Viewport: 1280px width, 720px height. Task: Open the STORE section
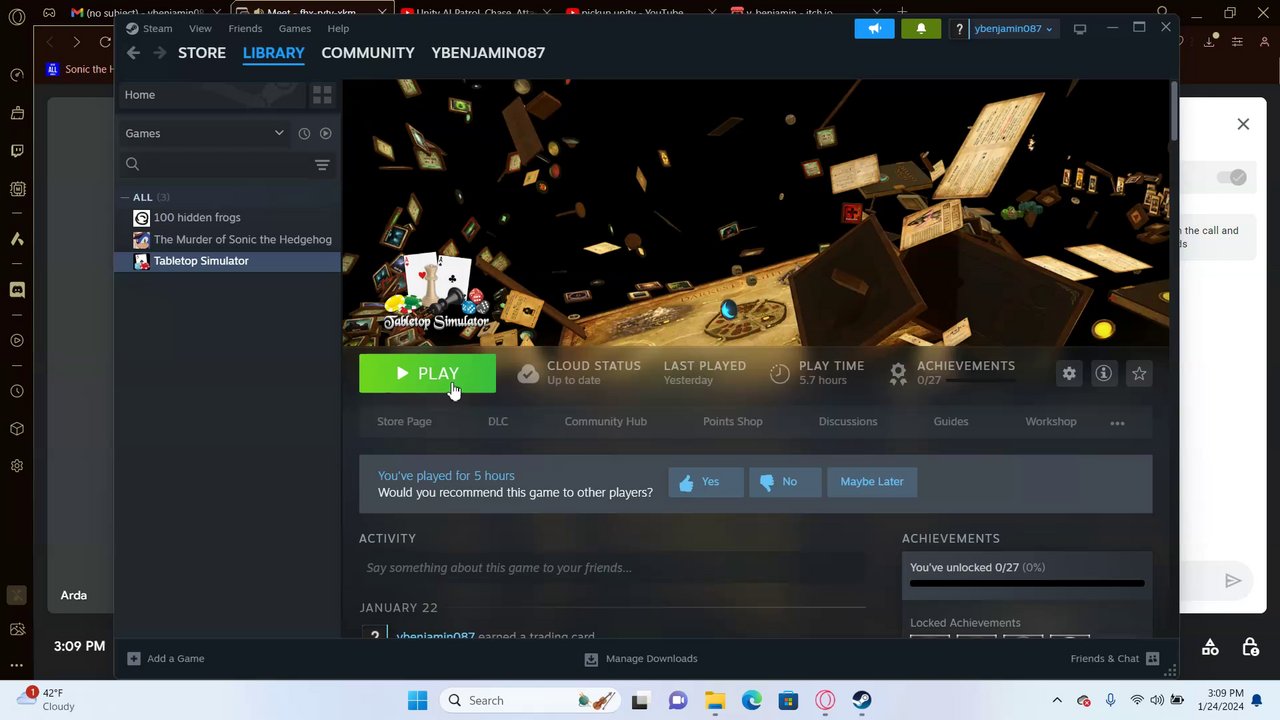tap(202, 52)
